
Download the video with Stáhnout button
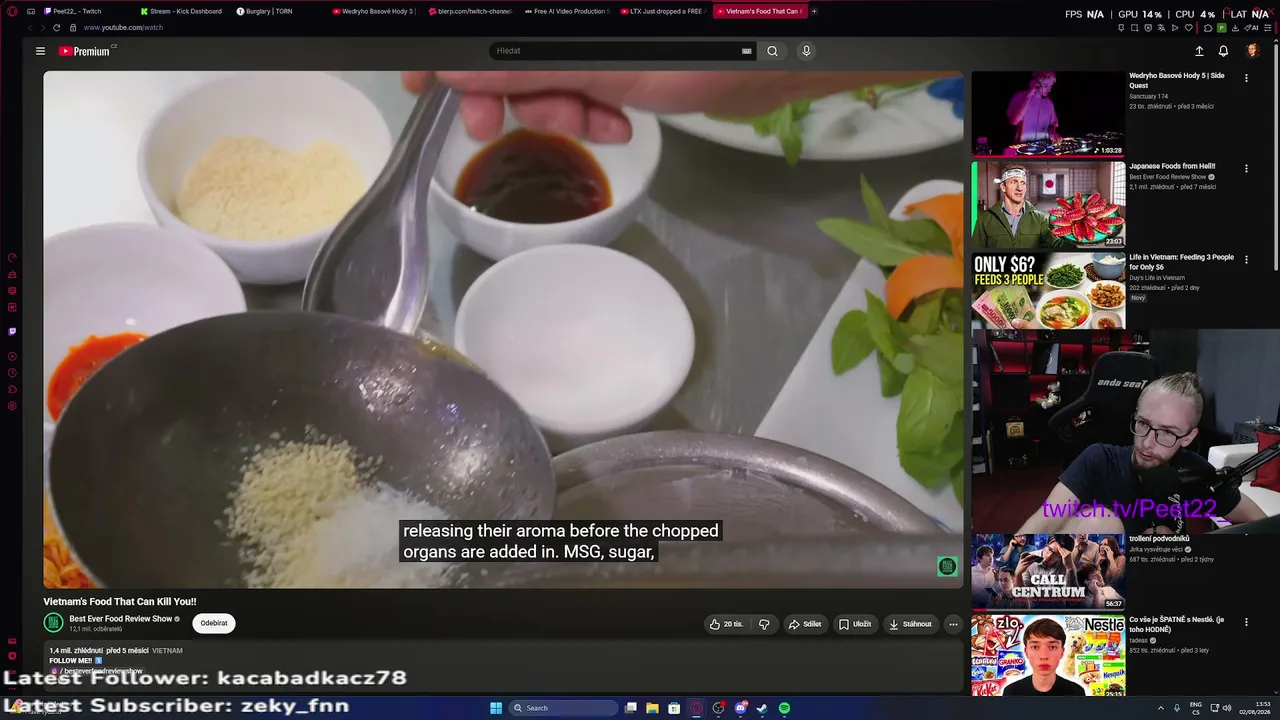coord(910,624)
